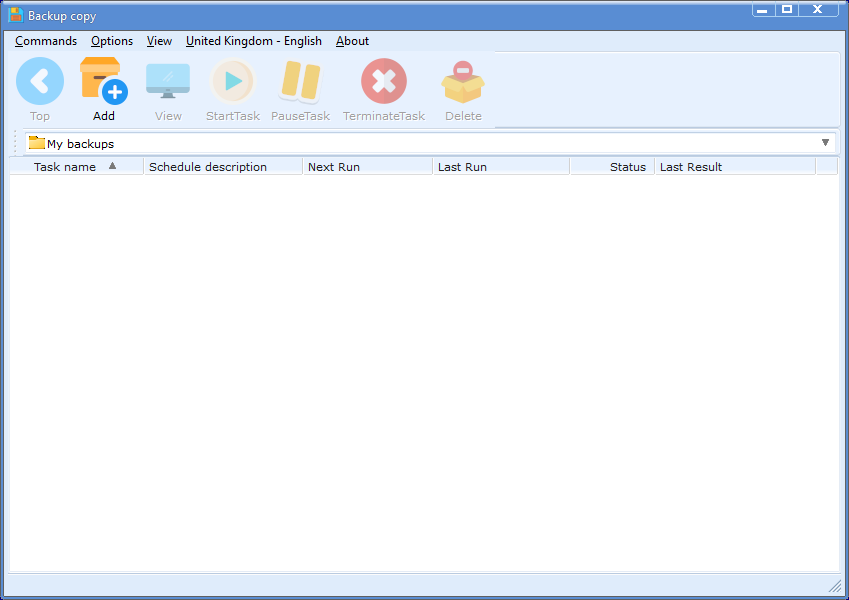Open the View menu in menu bar
Screen dimensions: 849x600
coord(159,41)
